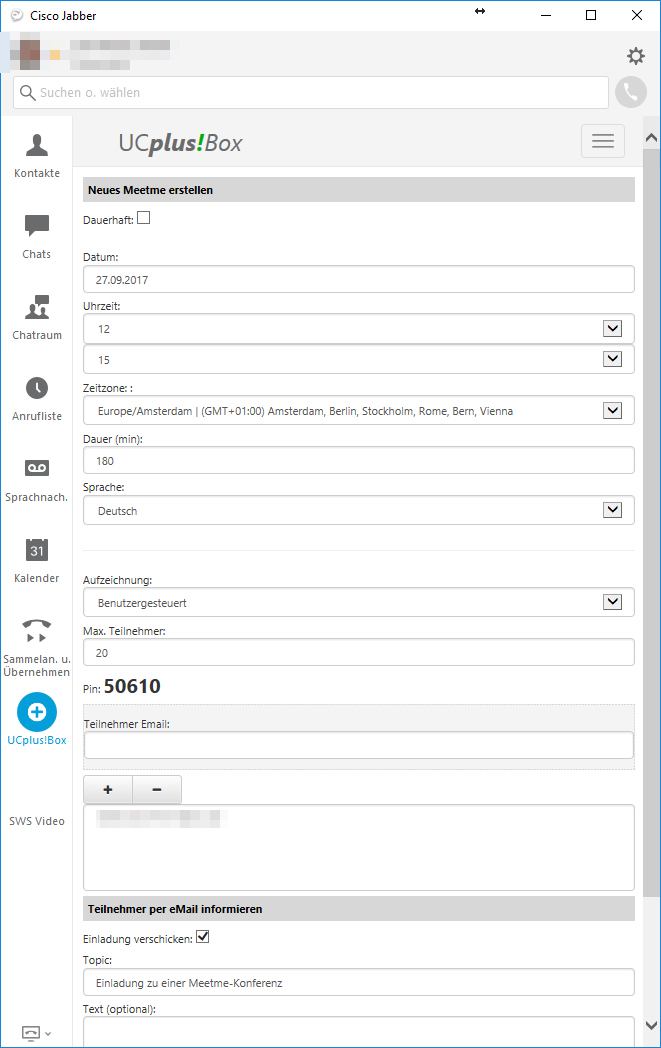
Task: Open Sprachnachrichten voicemail icon
Action: (x=37, y=479)
